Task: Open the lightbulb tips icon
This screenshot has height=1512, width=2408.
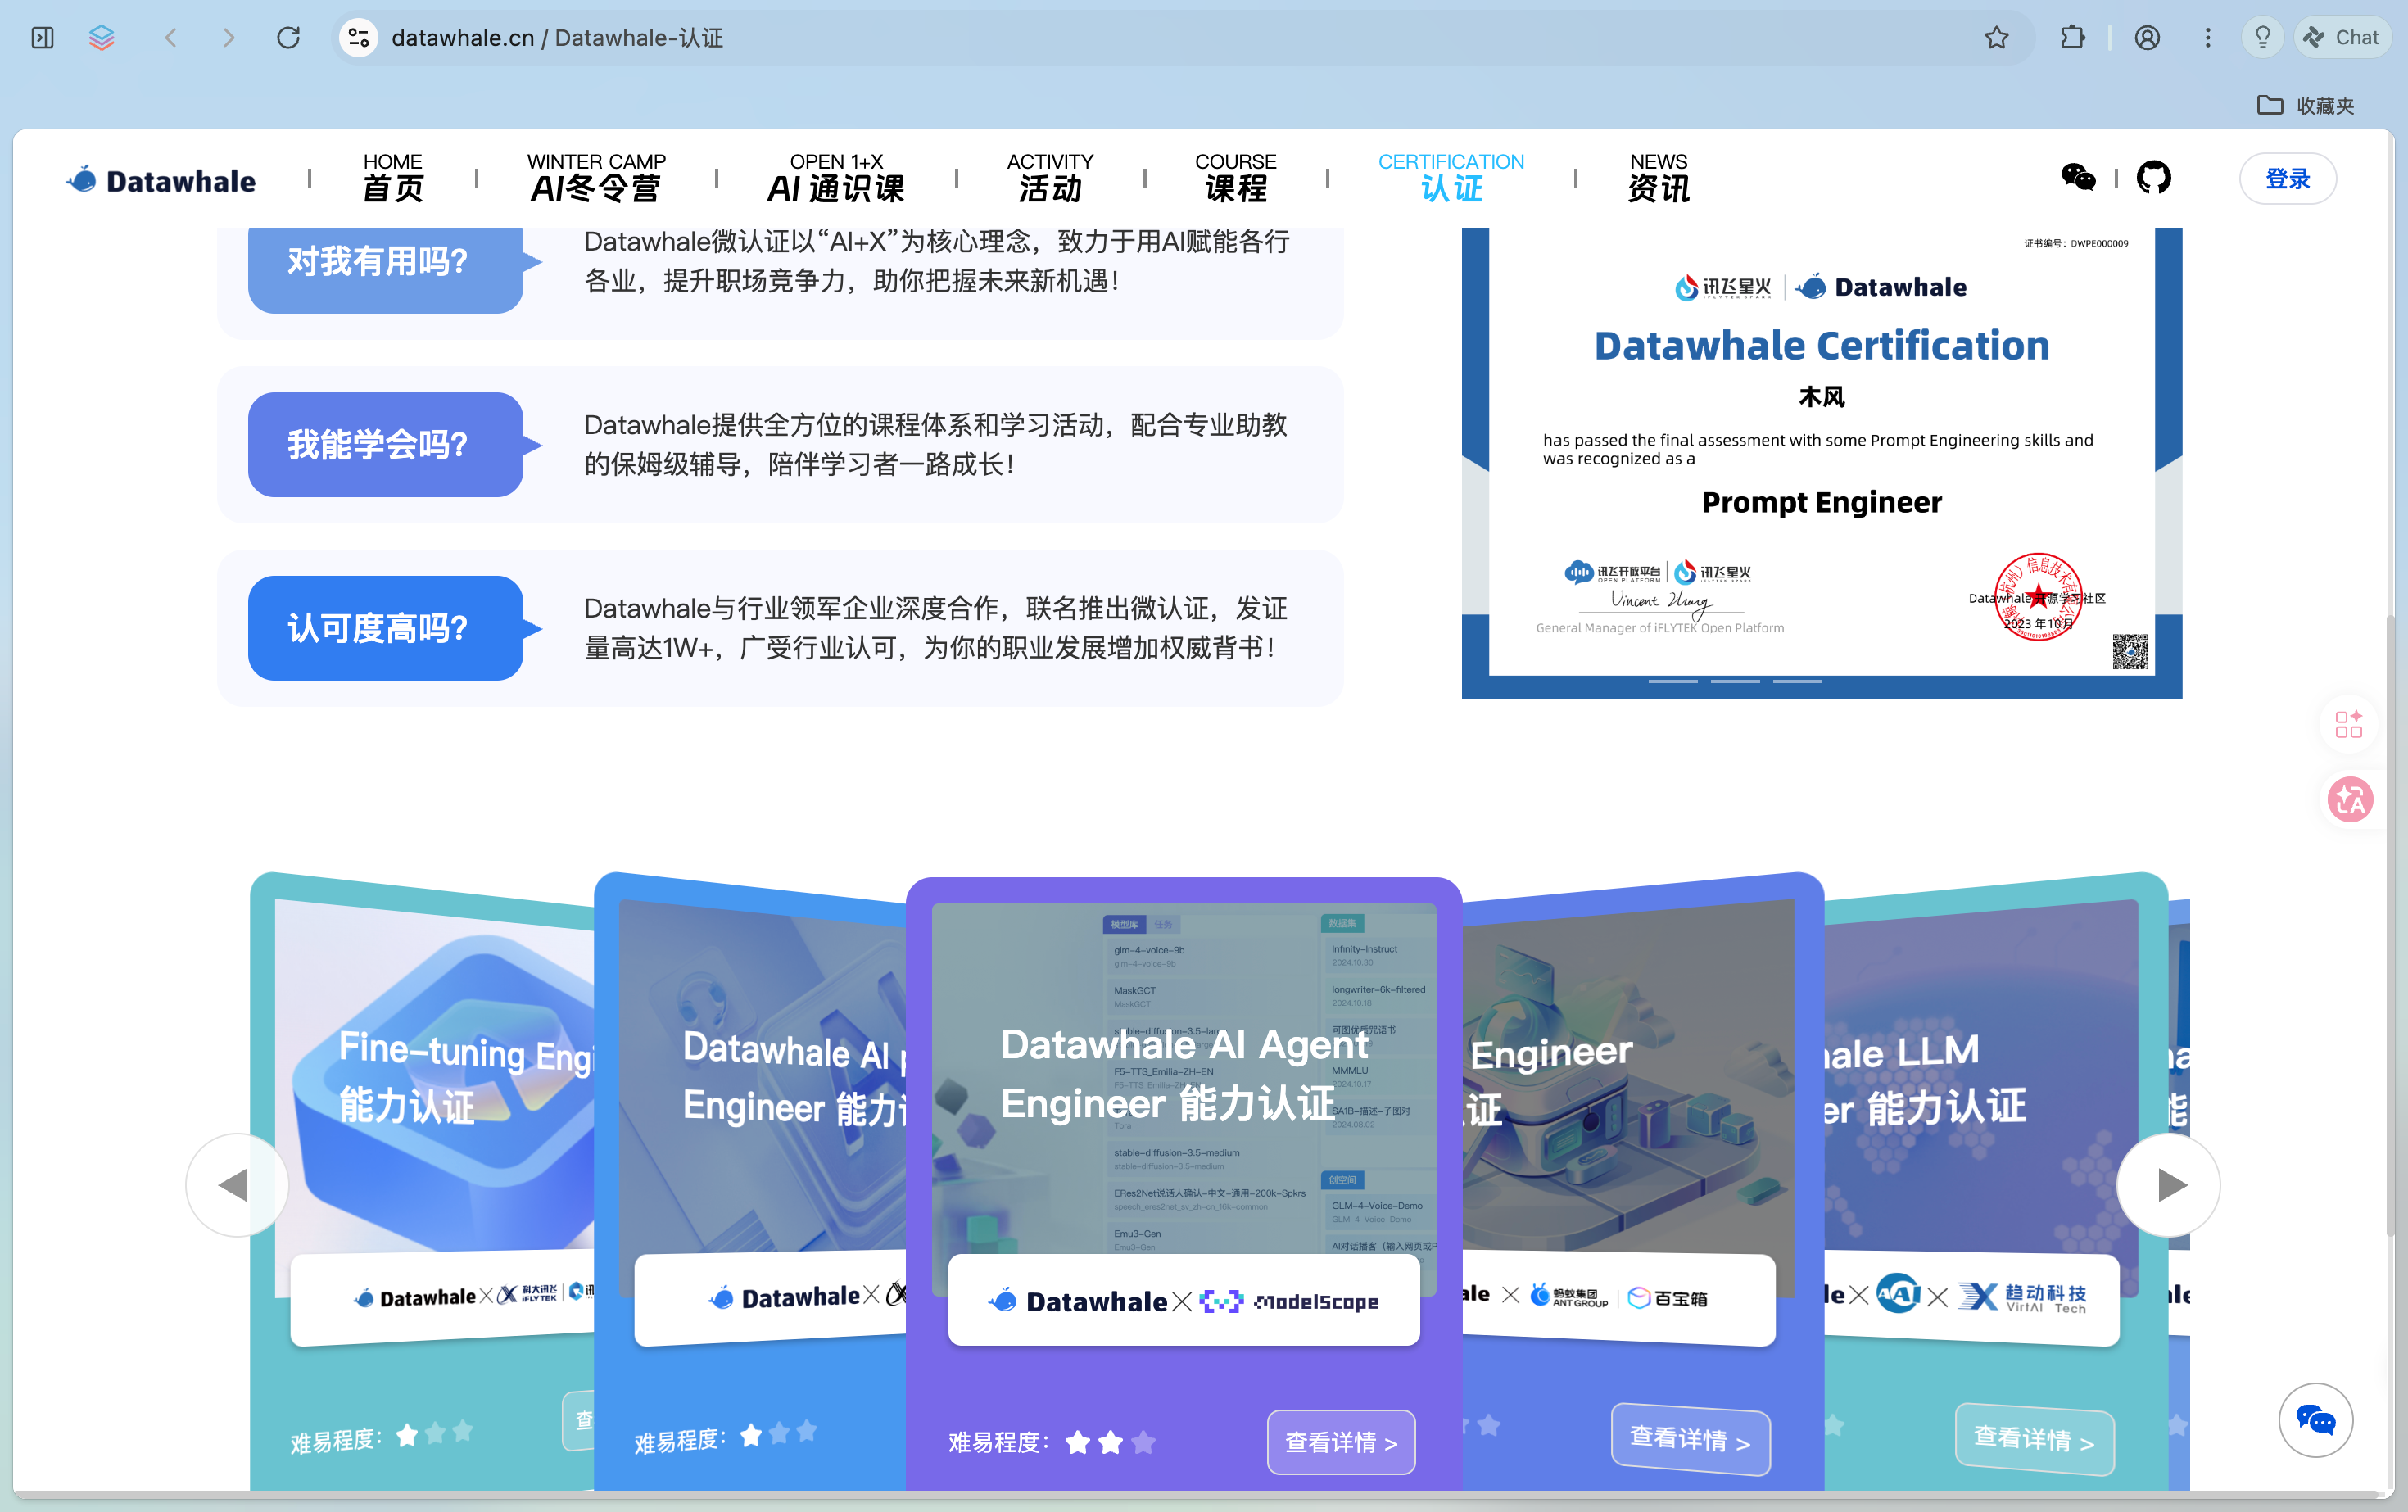Action: [2262, 38]
